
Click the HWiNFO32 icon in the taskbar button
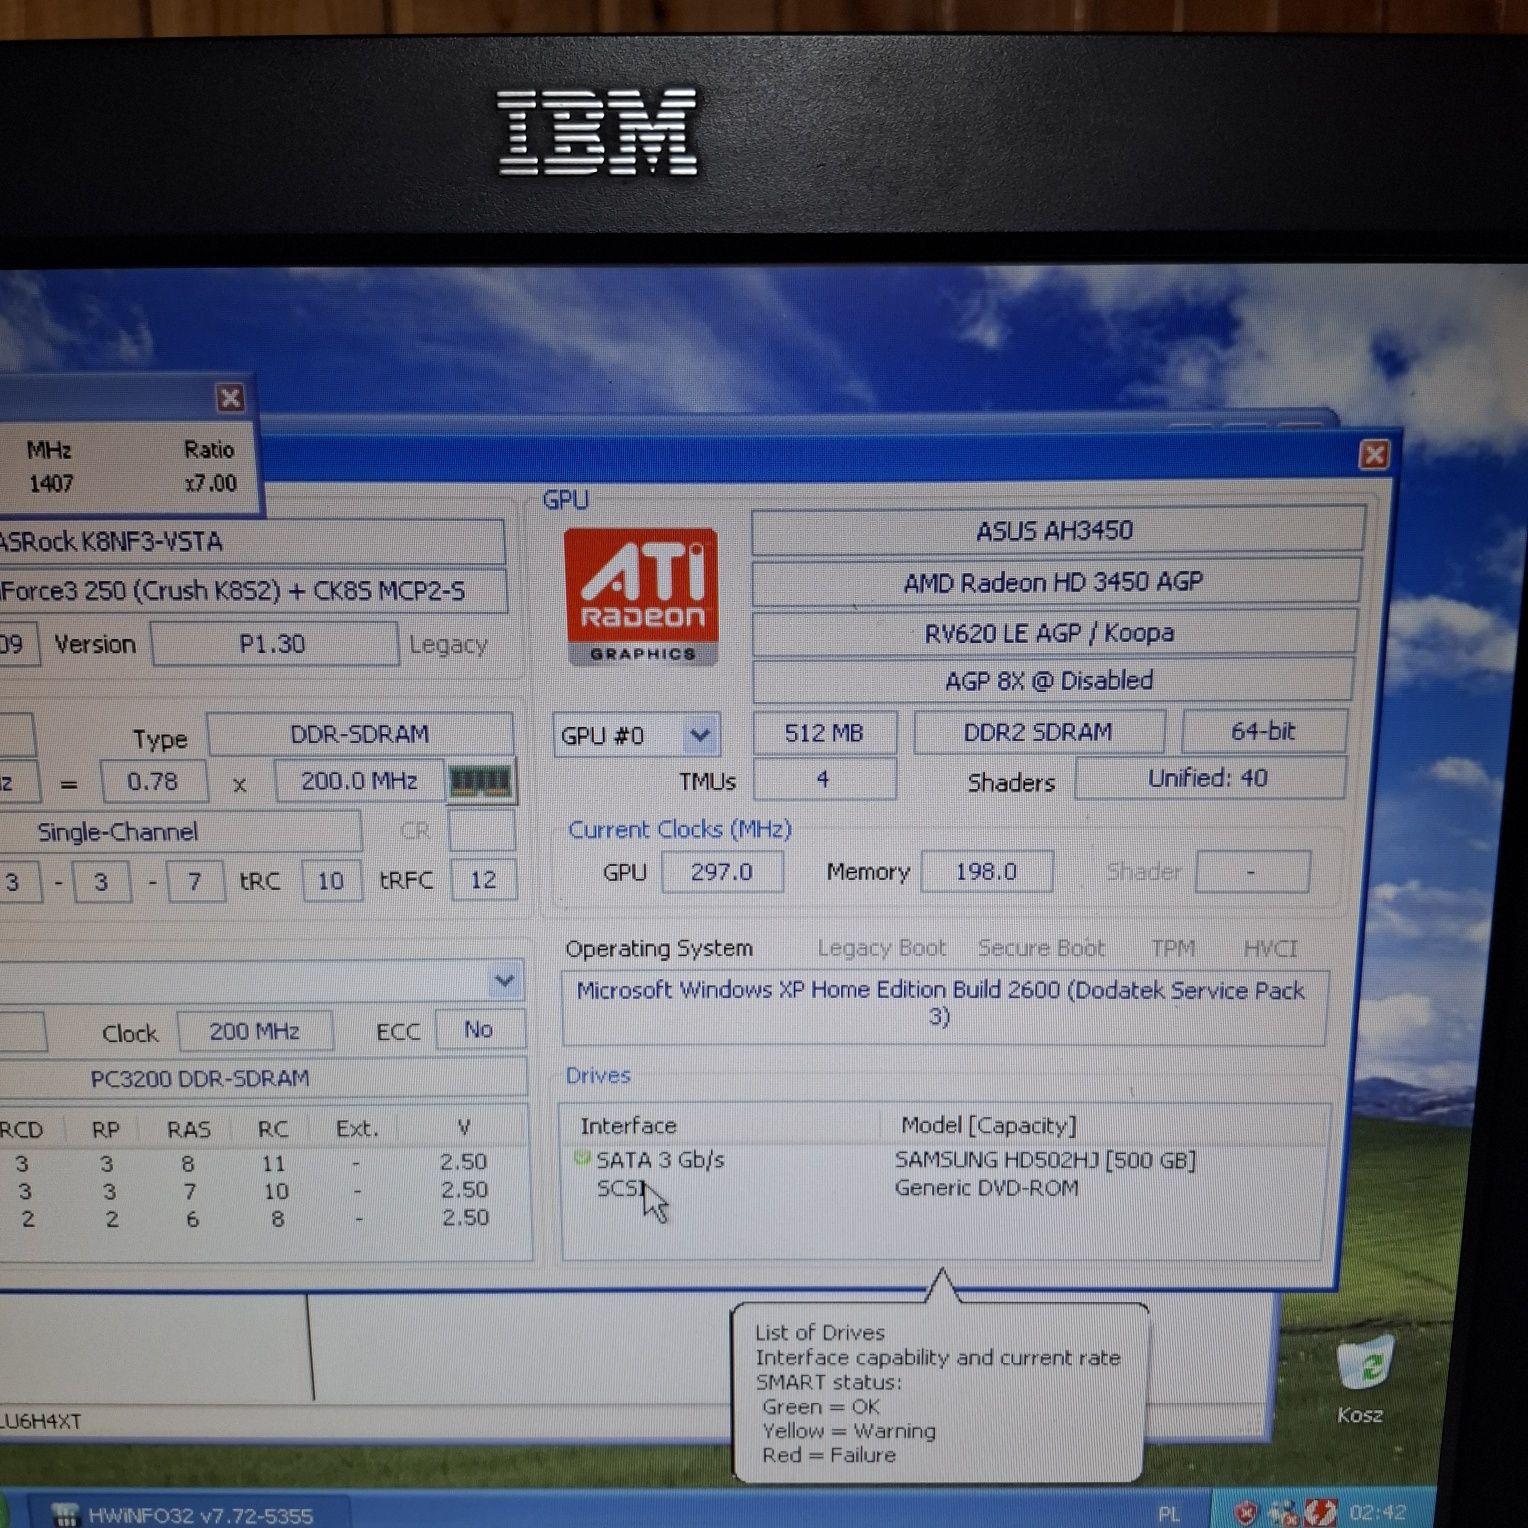[x=65, y=1515]
